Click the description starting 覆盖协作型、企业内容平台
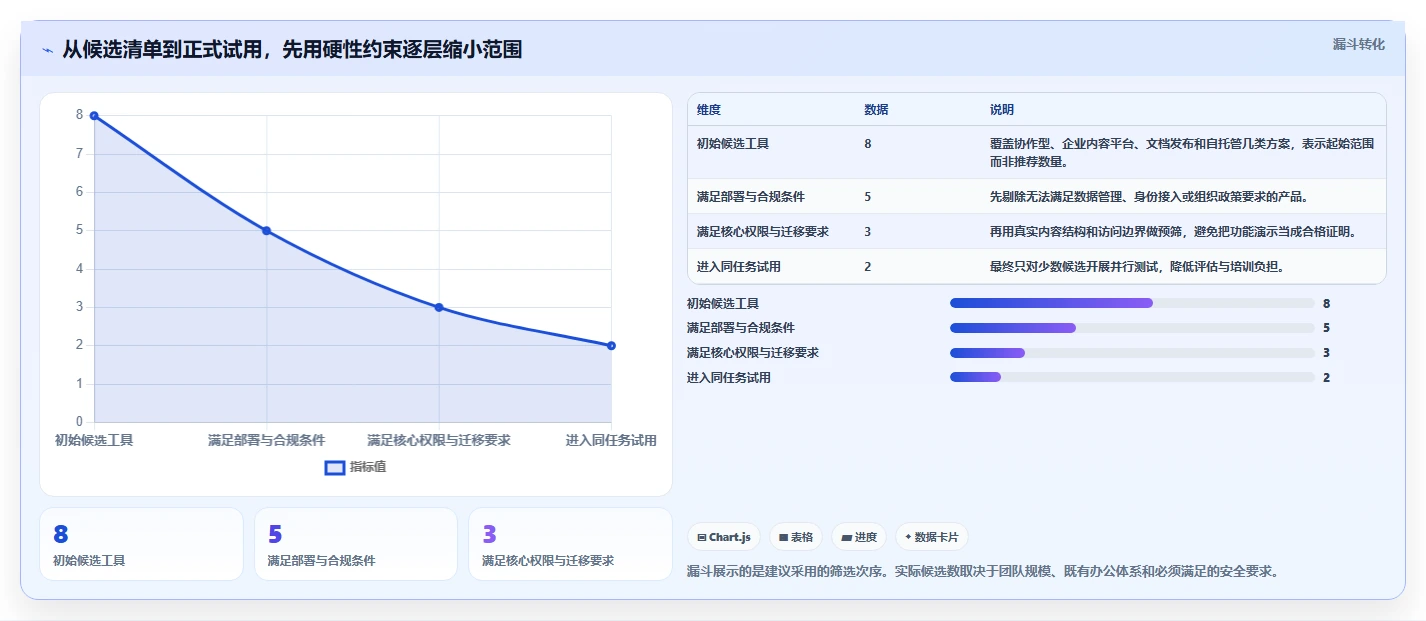Image resolution: width=1426 pixels, height=621 pixels. (x=1182, y=152)
